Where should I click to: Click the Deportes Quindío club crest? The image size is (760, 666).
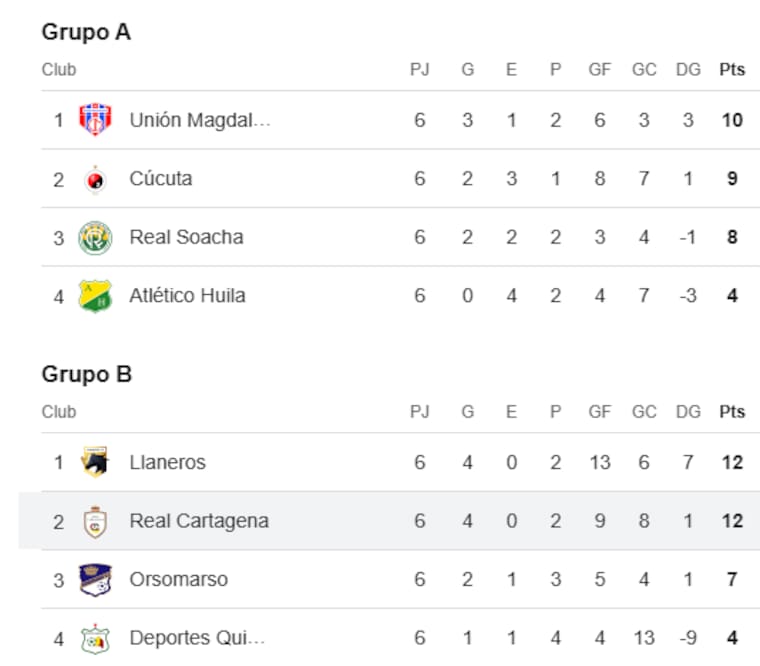(95, 638)
